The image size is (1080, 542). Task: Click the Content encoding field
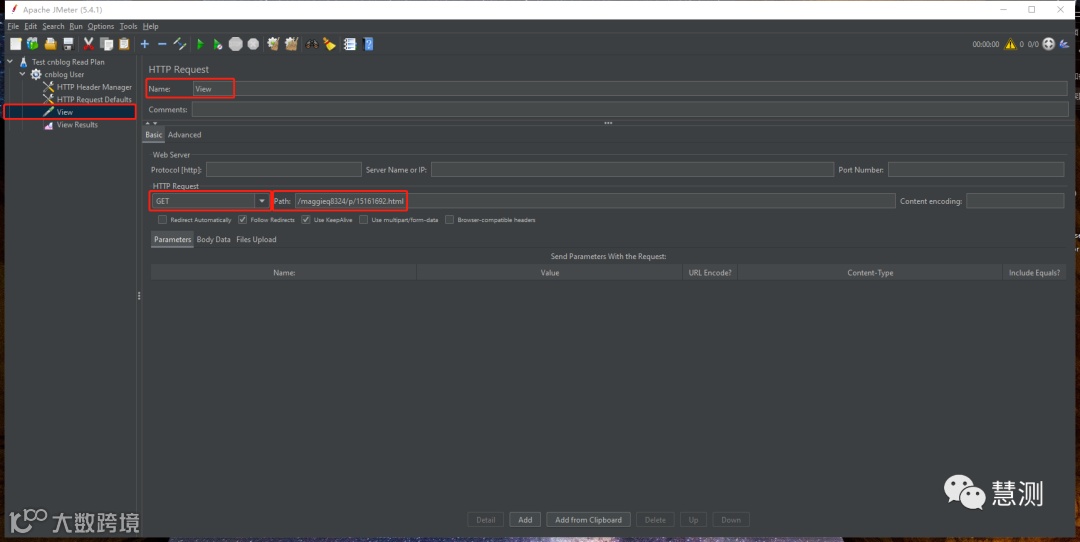[x=1015, y=201]
